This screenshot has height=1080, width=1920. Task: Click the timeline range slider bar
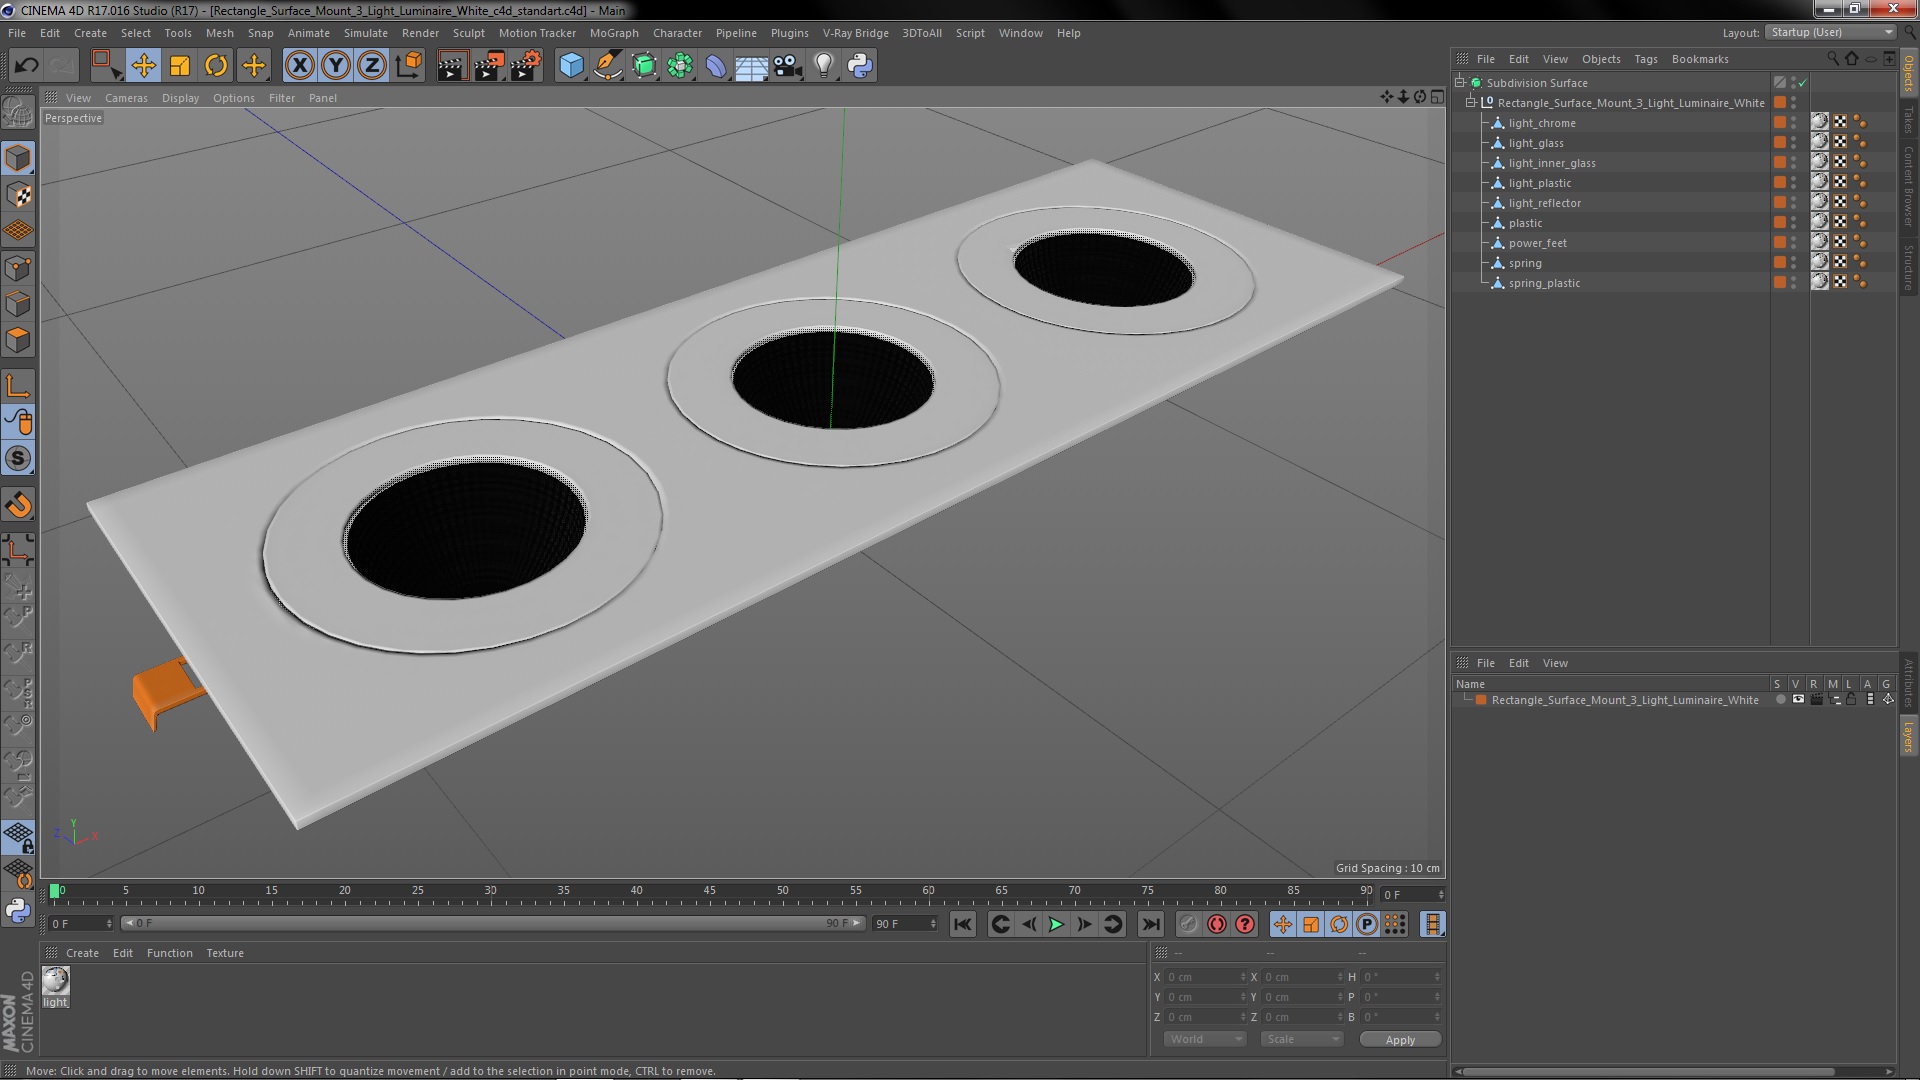pos(493,923)
